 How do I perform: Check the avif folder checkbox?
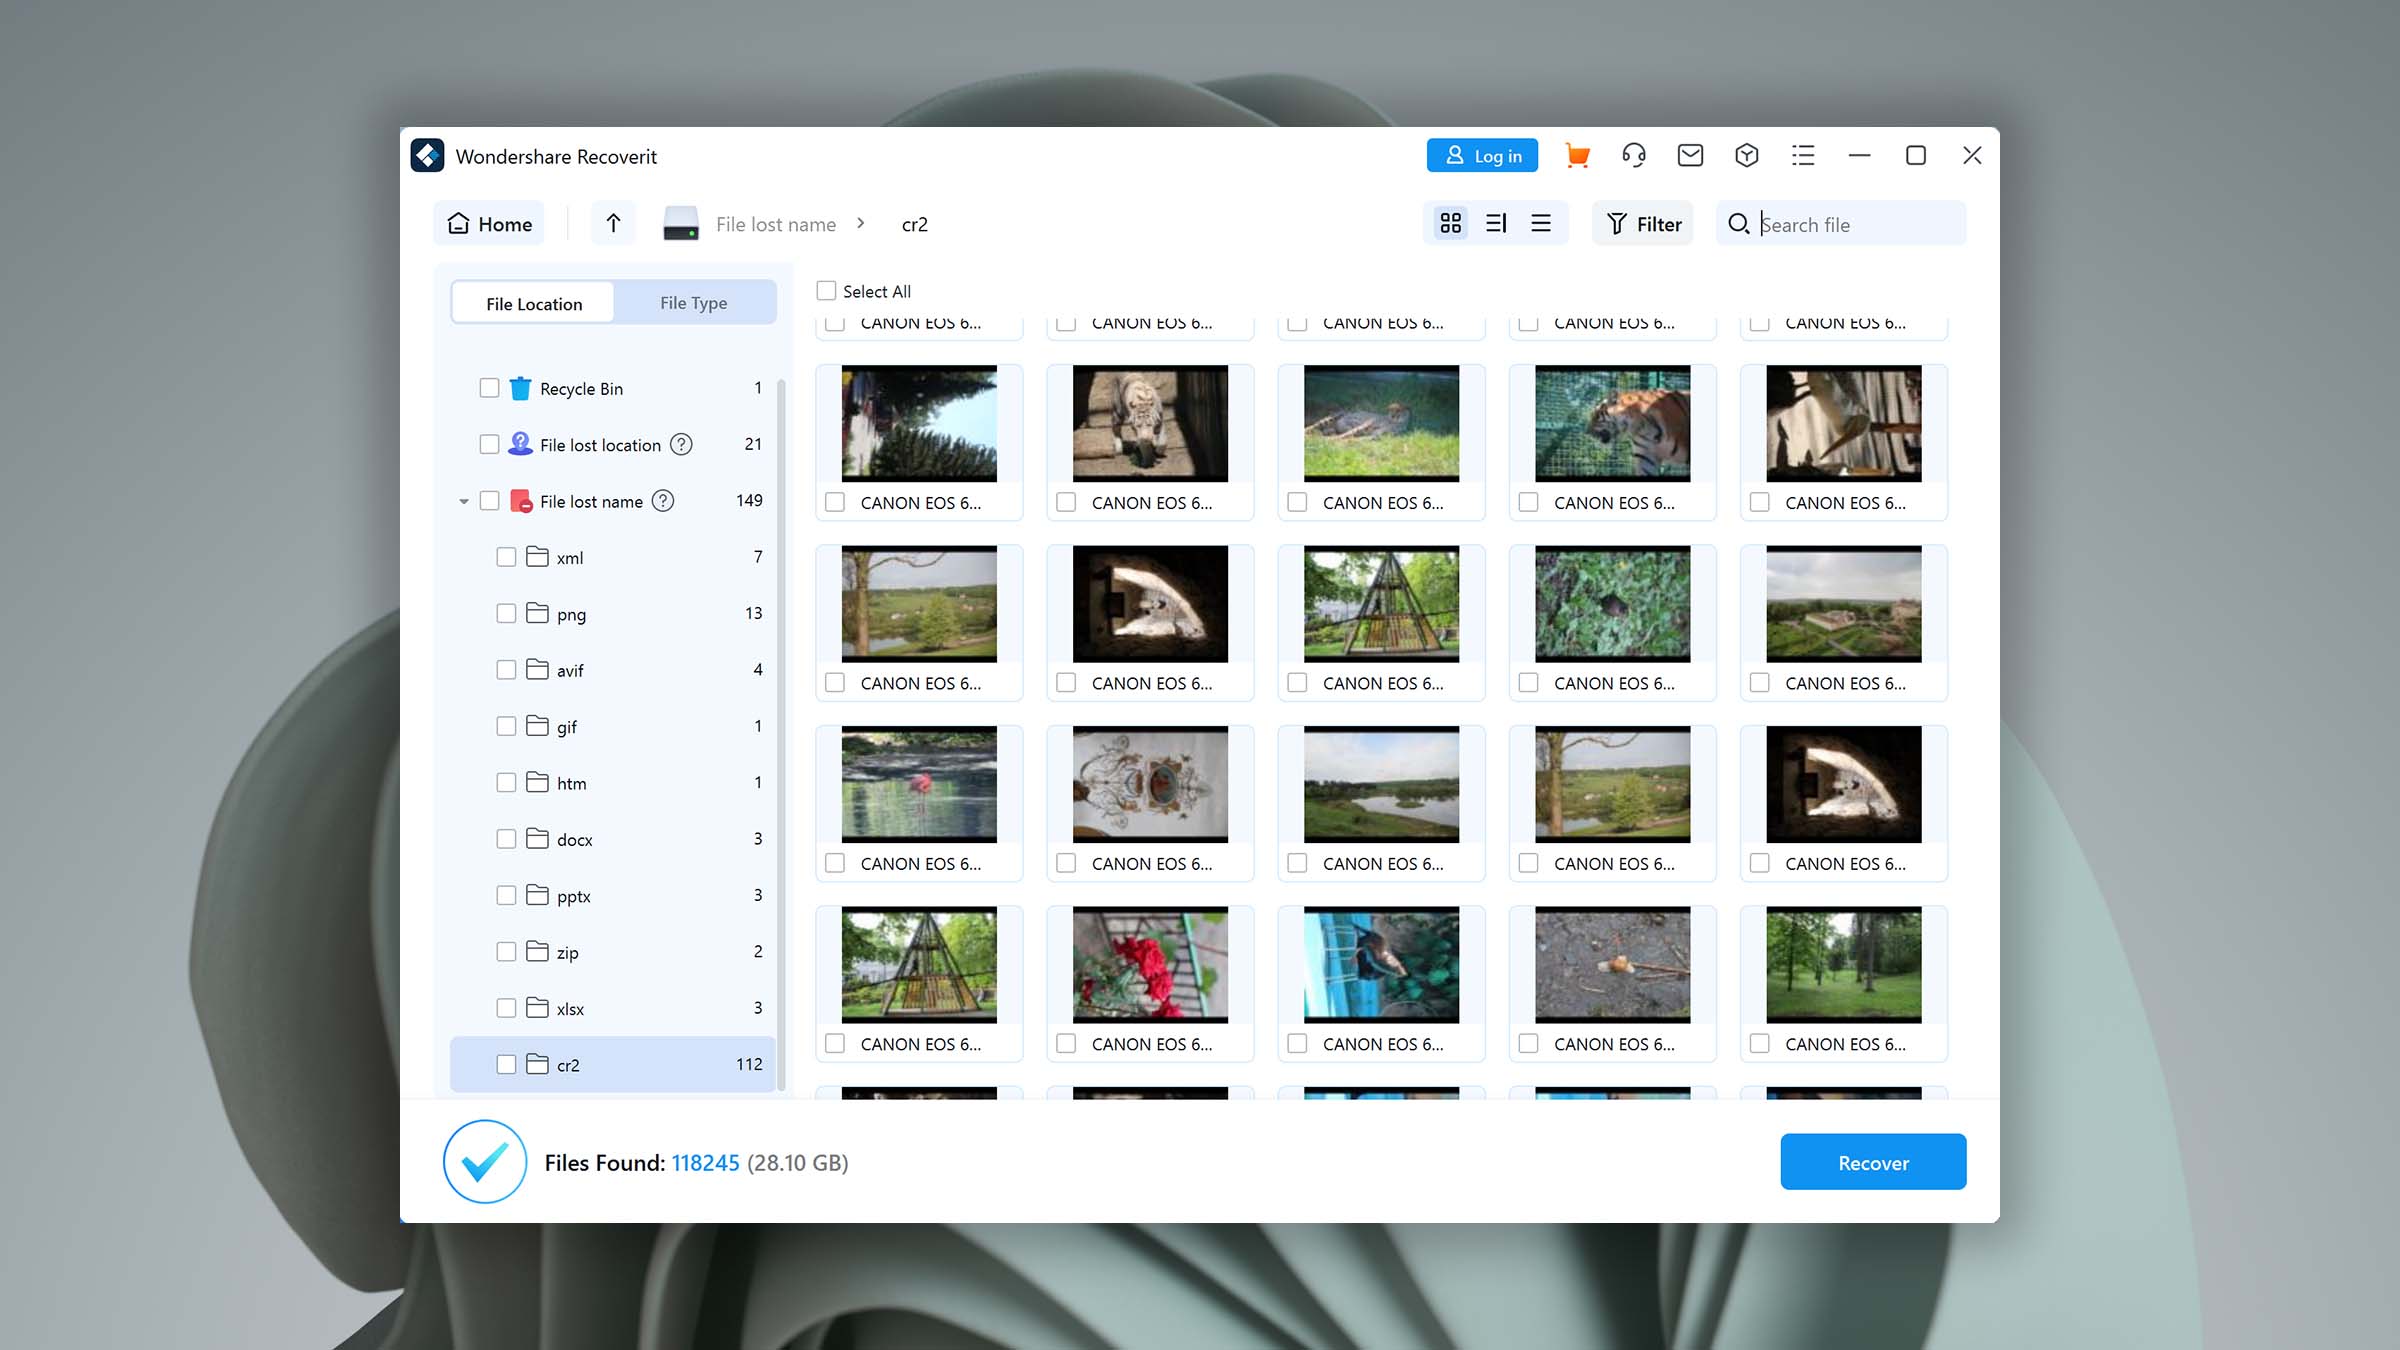(x=506, y=669)
